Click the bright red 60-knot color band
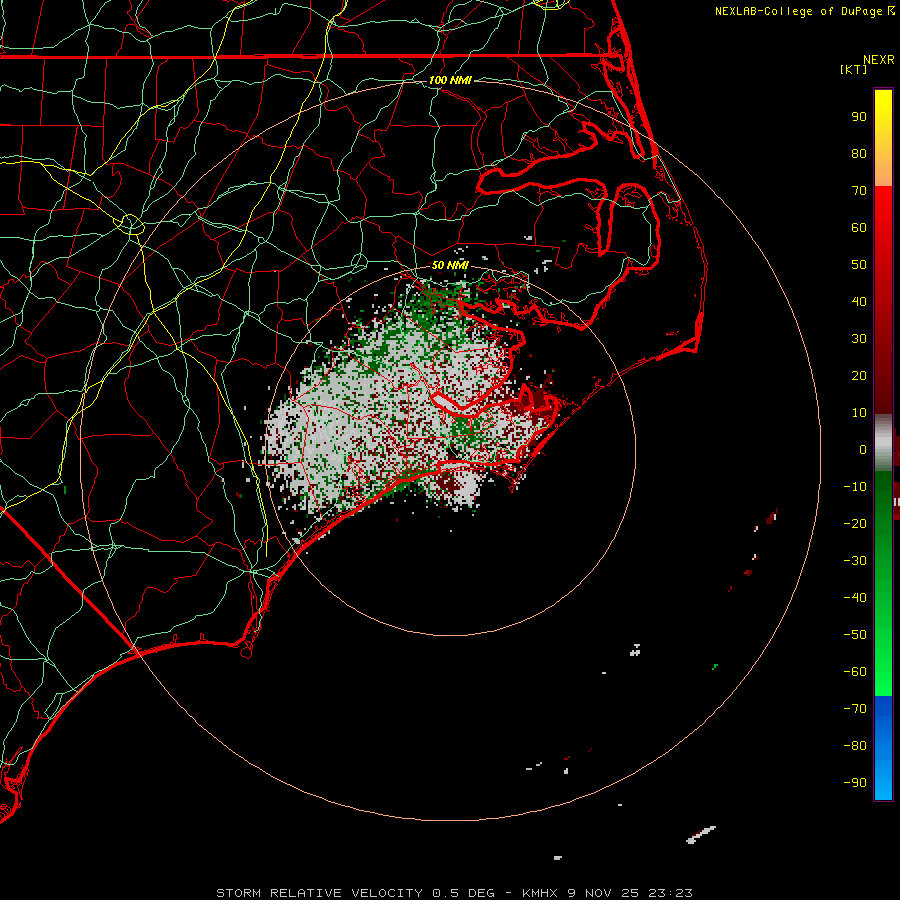Screen dimensions: 900x900 coord(883,227)
